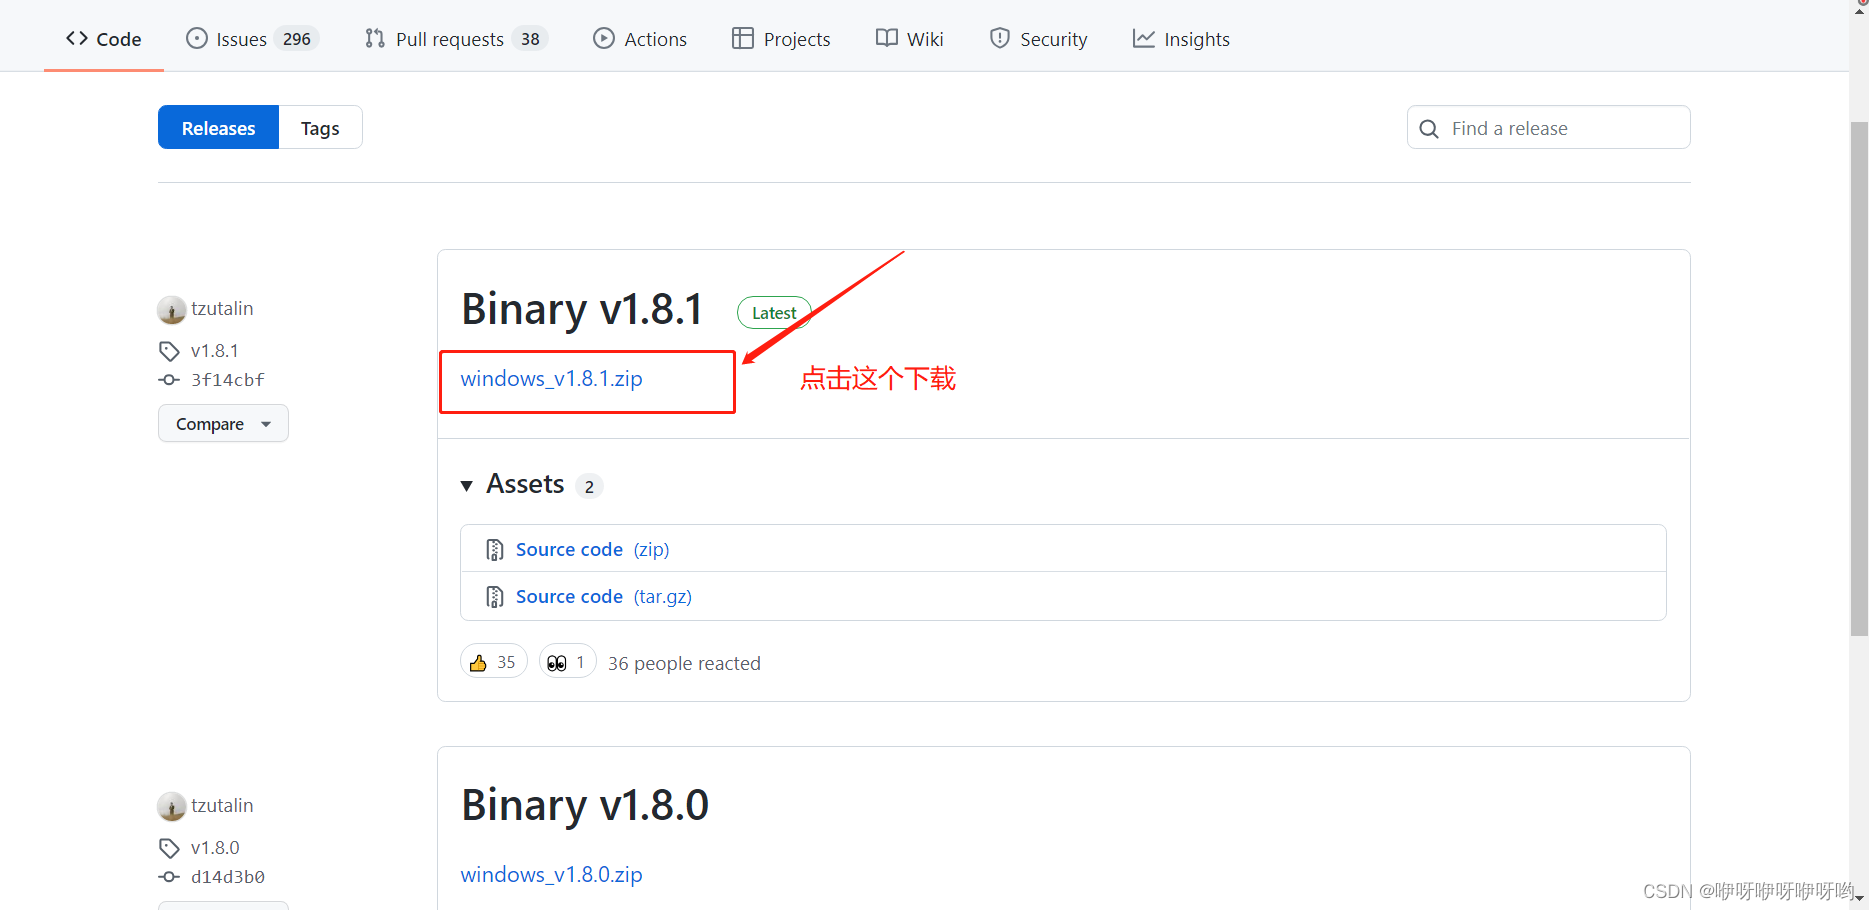Click the commit icon beside d14d3b0

coord(169,877)
